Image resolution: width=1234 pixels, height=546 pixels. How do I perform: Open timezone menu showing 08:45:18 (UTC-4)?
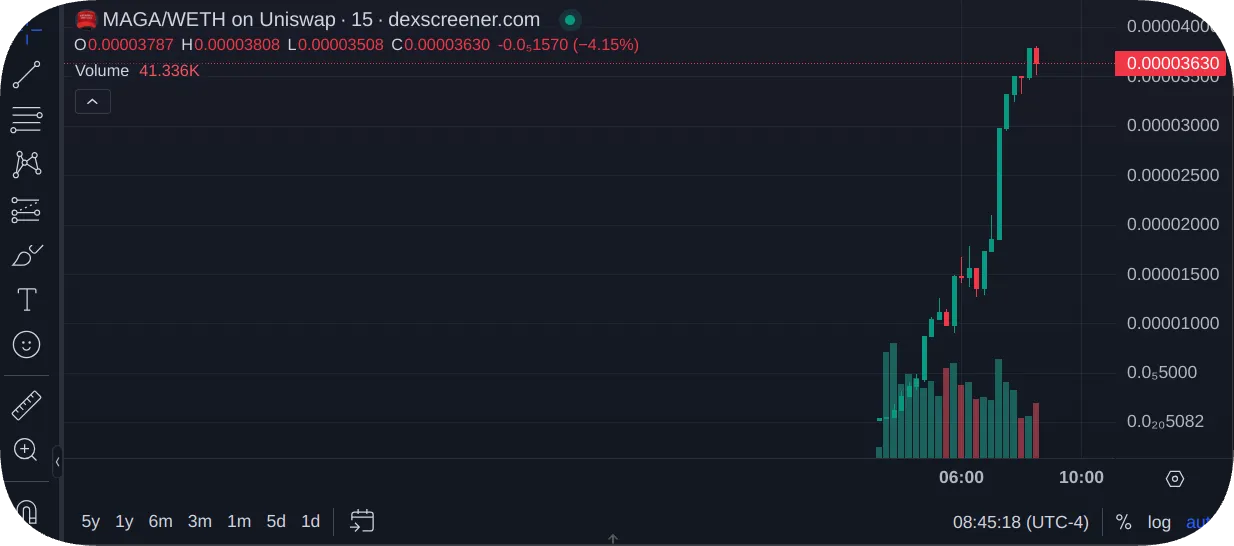pos(1020,522)
